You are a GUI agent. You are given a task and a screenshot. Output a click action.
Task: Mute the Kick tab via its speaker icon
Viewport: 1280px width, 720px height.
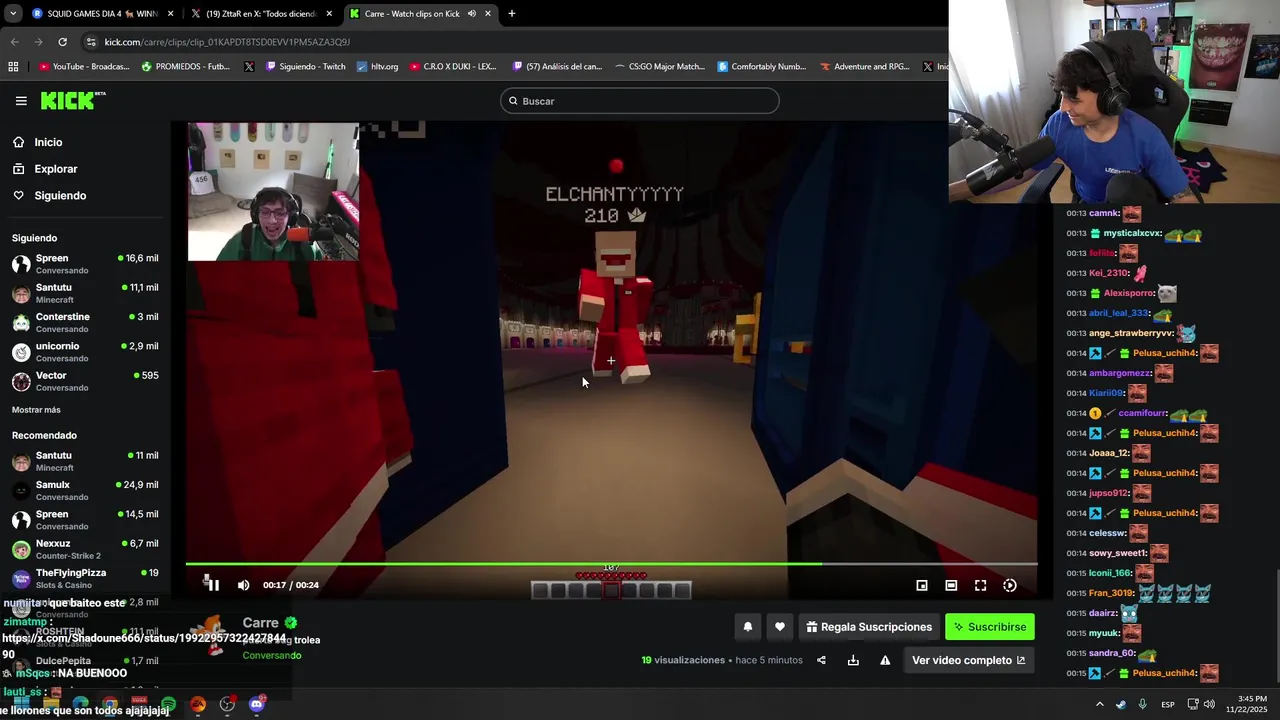pos(471,14)
